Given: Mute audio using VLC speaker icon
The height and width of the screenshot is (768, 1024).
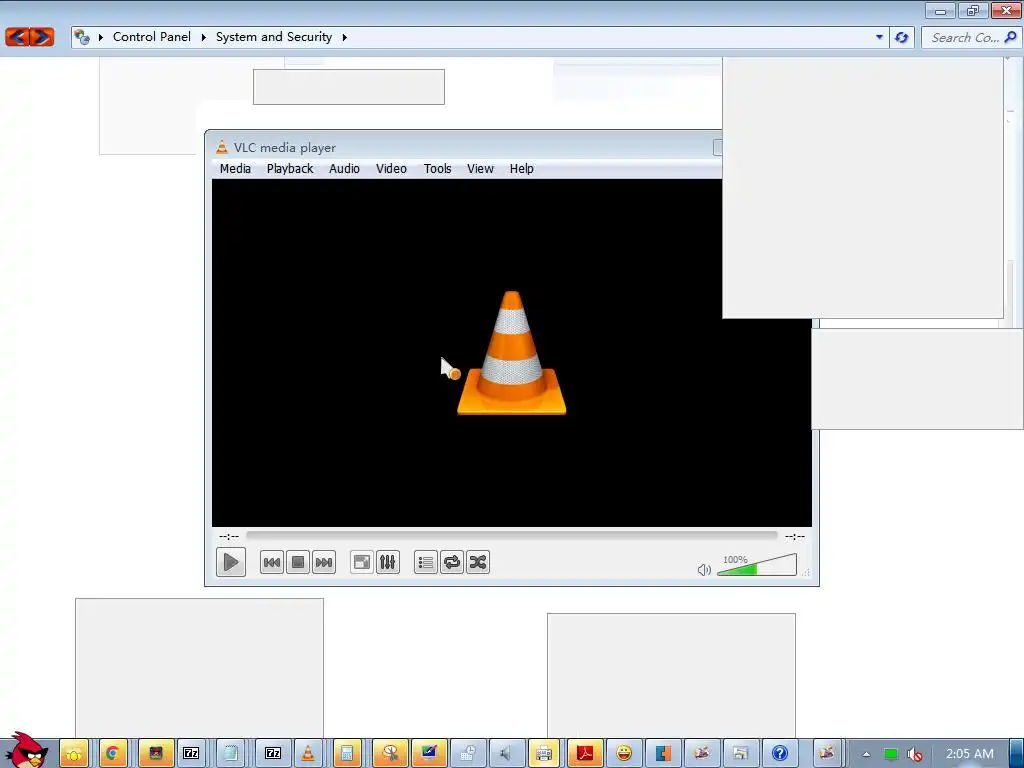Looking at the screenshot, I should pyautogui.click(x=704, y=570).
